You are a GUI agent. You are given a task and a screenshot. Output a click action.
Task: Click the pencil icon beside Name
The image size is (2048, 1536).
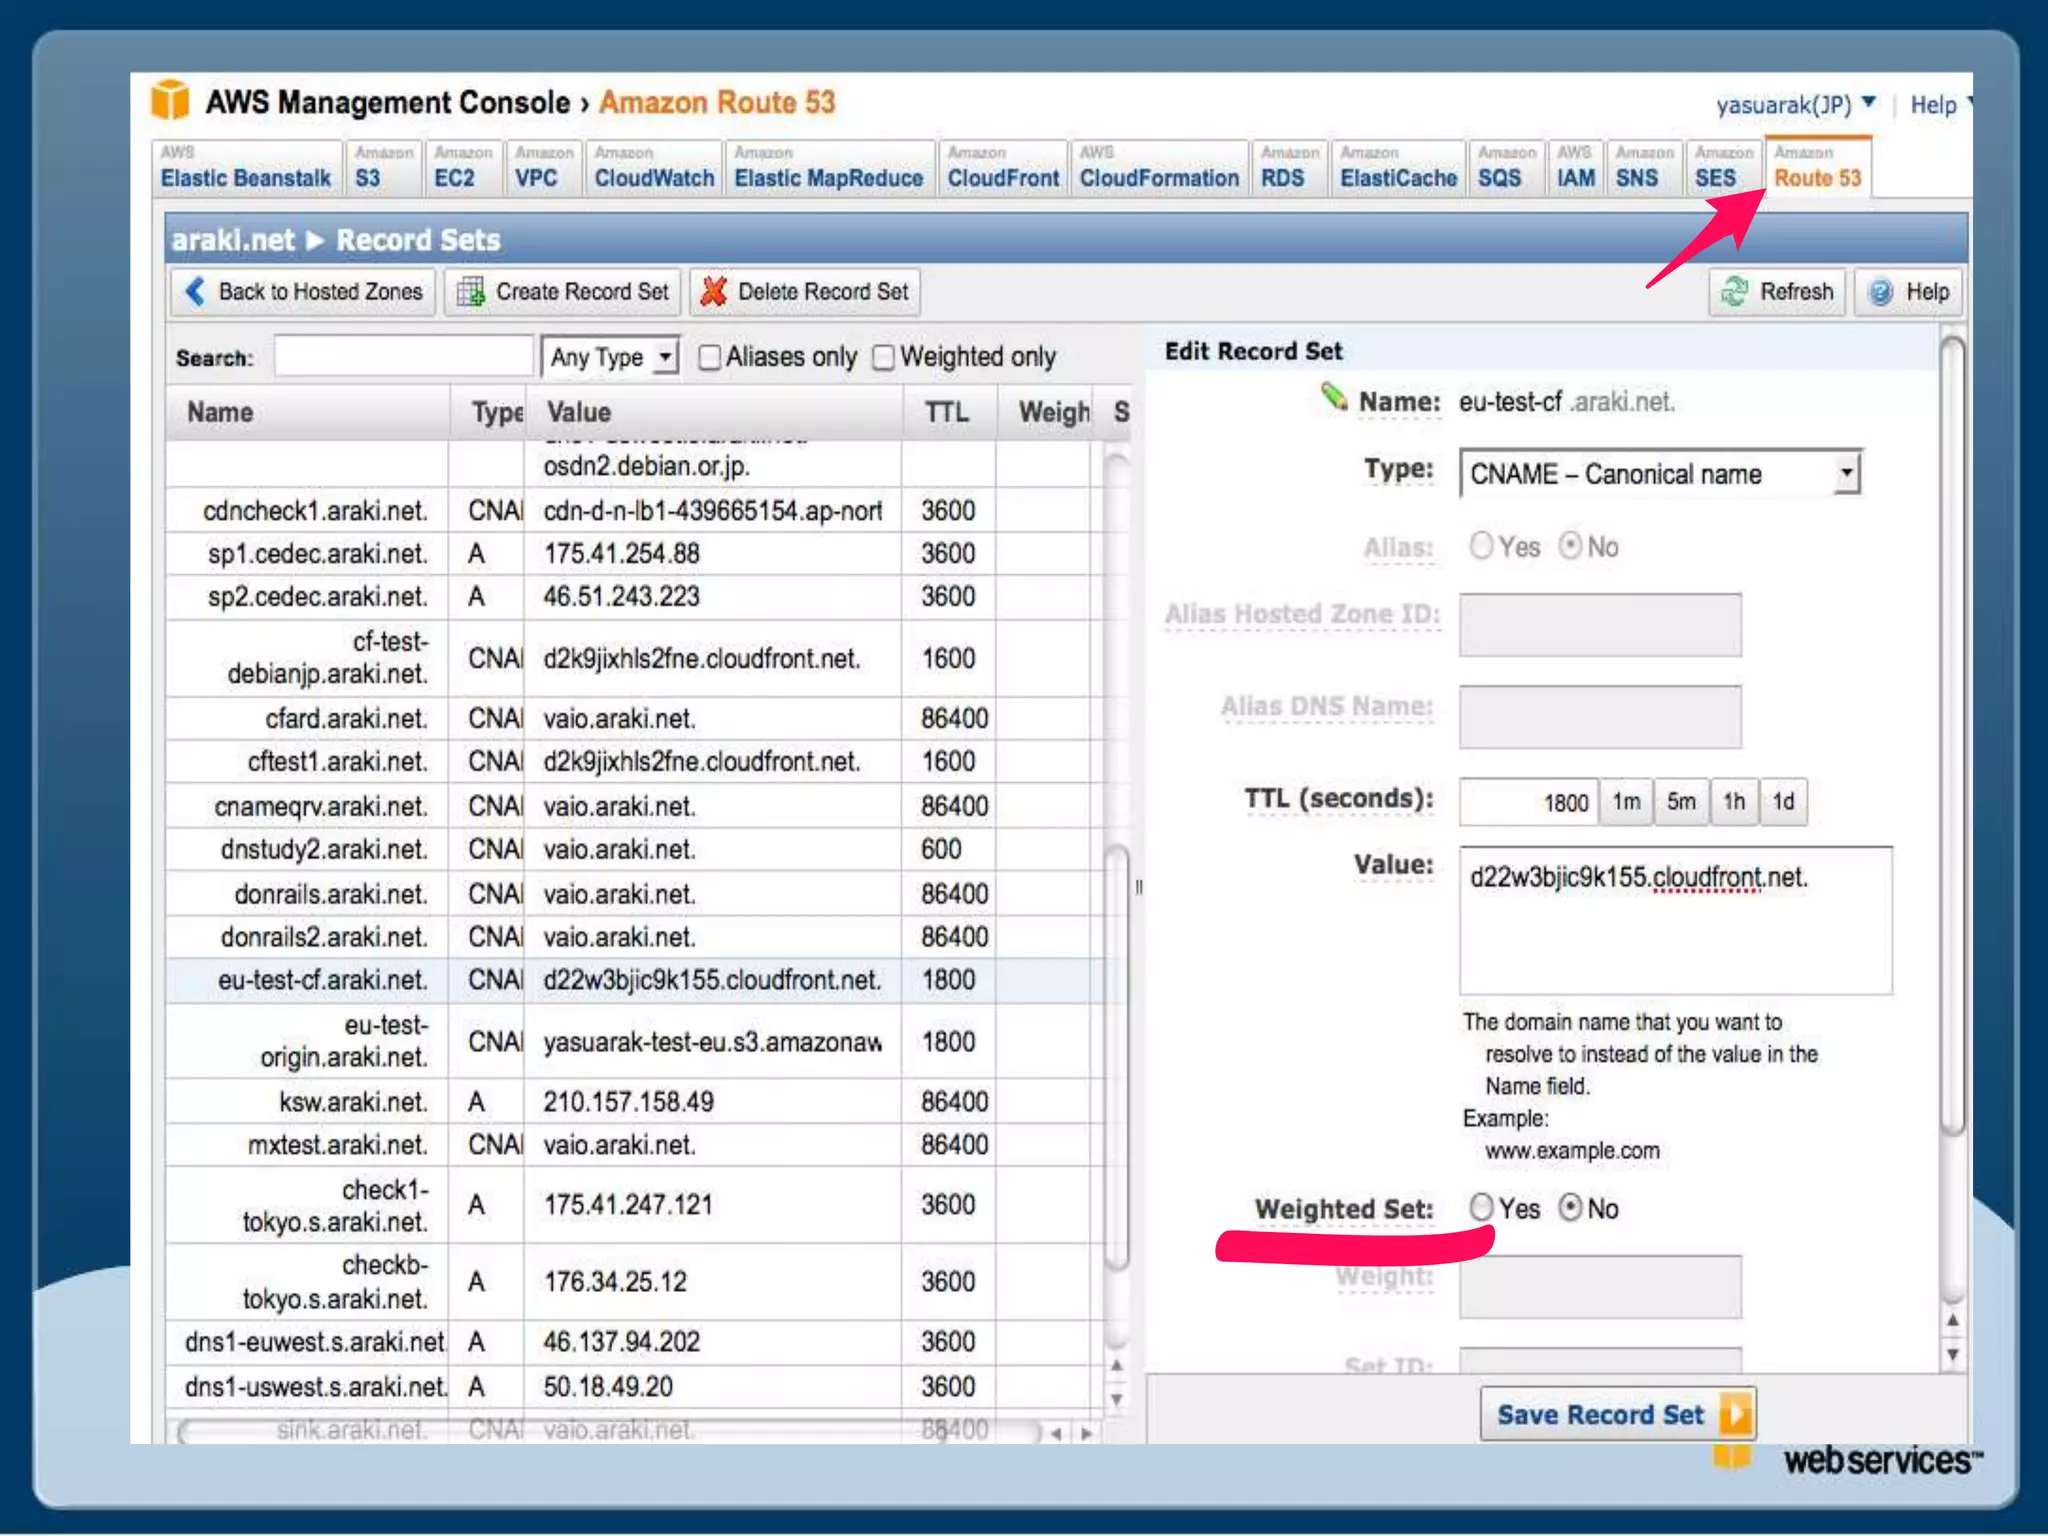point(1334,397)
